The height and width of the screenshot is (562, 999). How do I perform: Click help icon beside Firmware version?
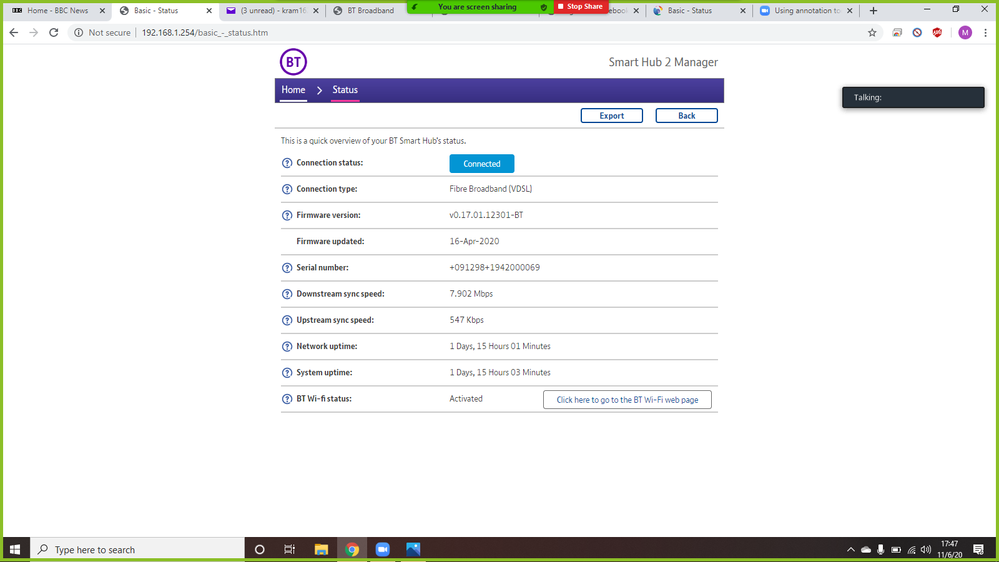287,216
